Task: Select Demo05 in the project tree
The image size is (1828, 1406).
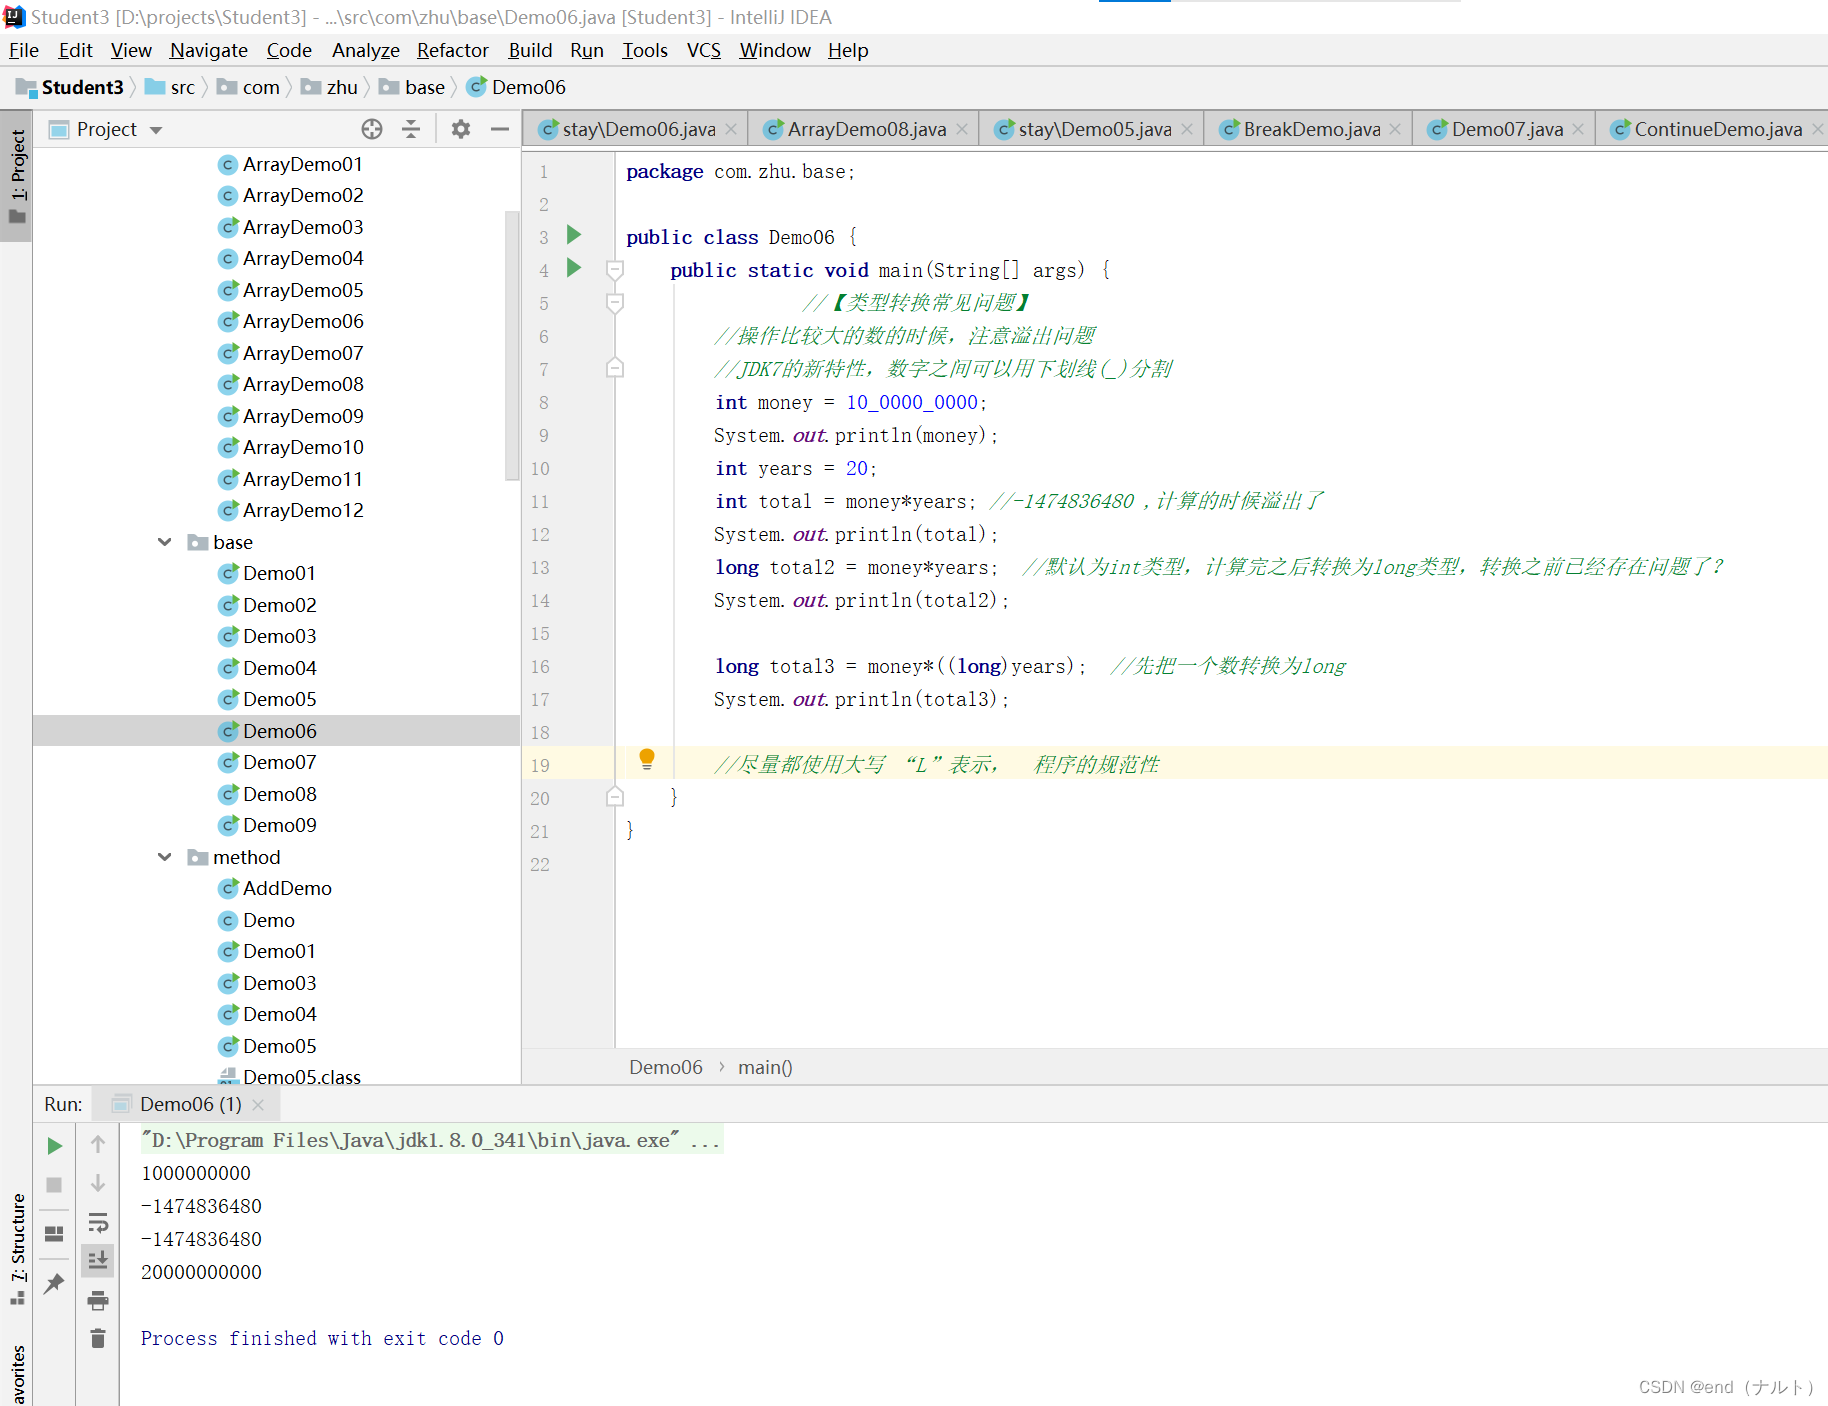Action: pos(280,699)
